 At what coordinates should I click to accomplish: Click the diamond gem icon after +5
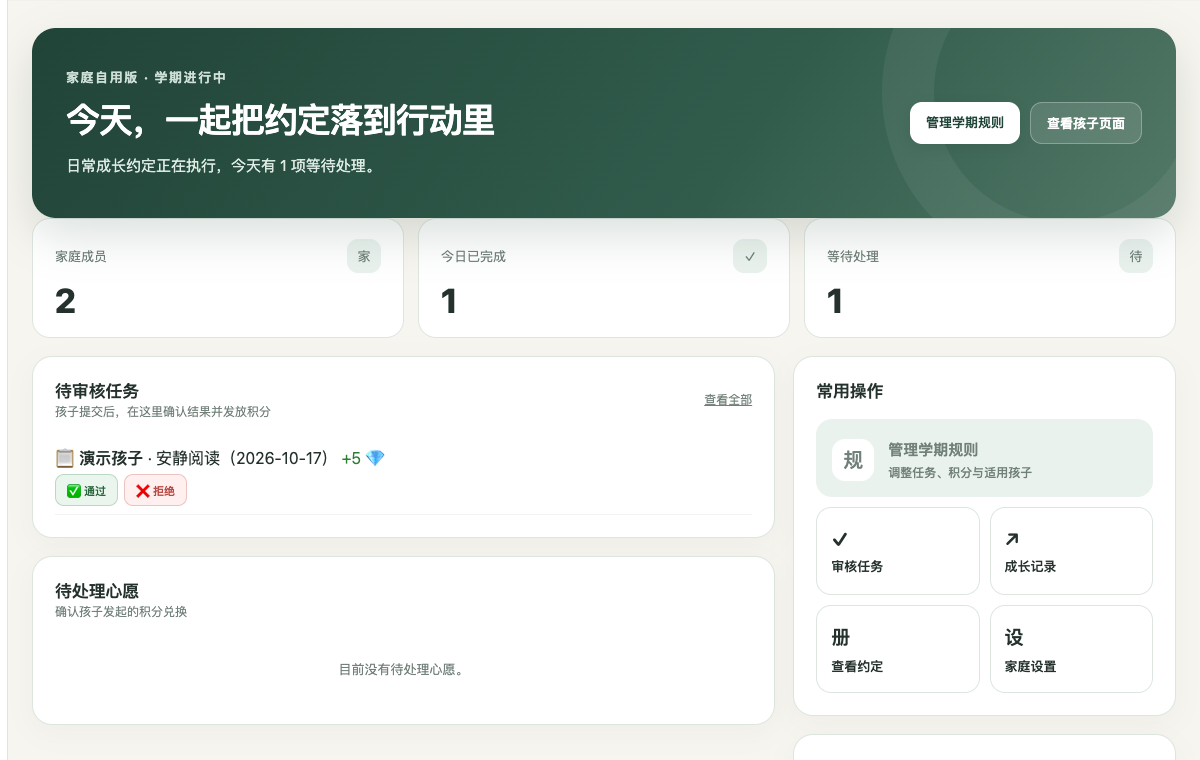[375, 458]
